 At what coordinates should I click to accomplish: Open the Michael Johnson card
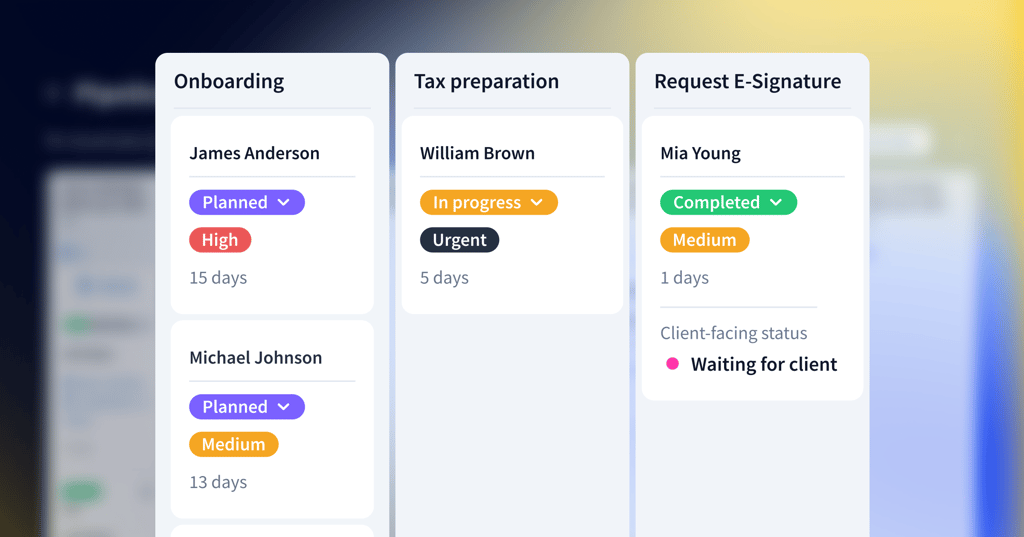point(255,358)
